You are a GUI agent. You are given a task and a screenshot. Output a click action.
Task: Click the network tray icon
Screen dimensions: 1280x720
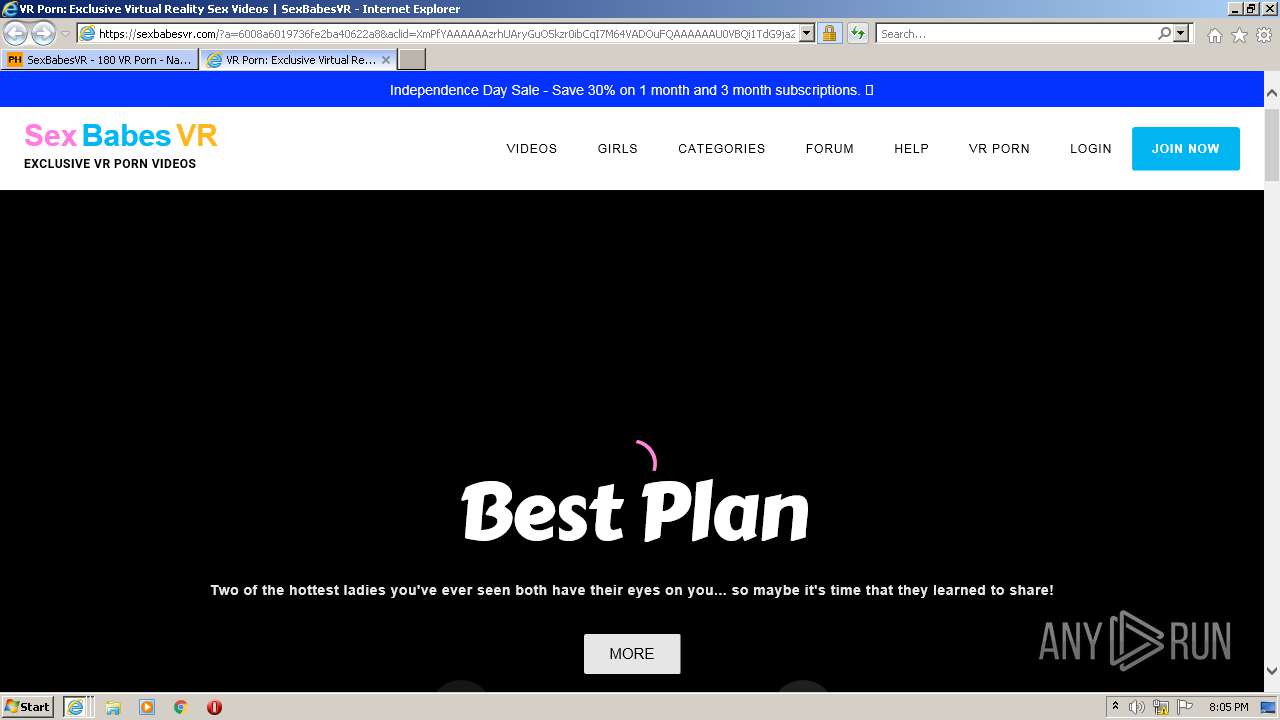coord(1161,707)
